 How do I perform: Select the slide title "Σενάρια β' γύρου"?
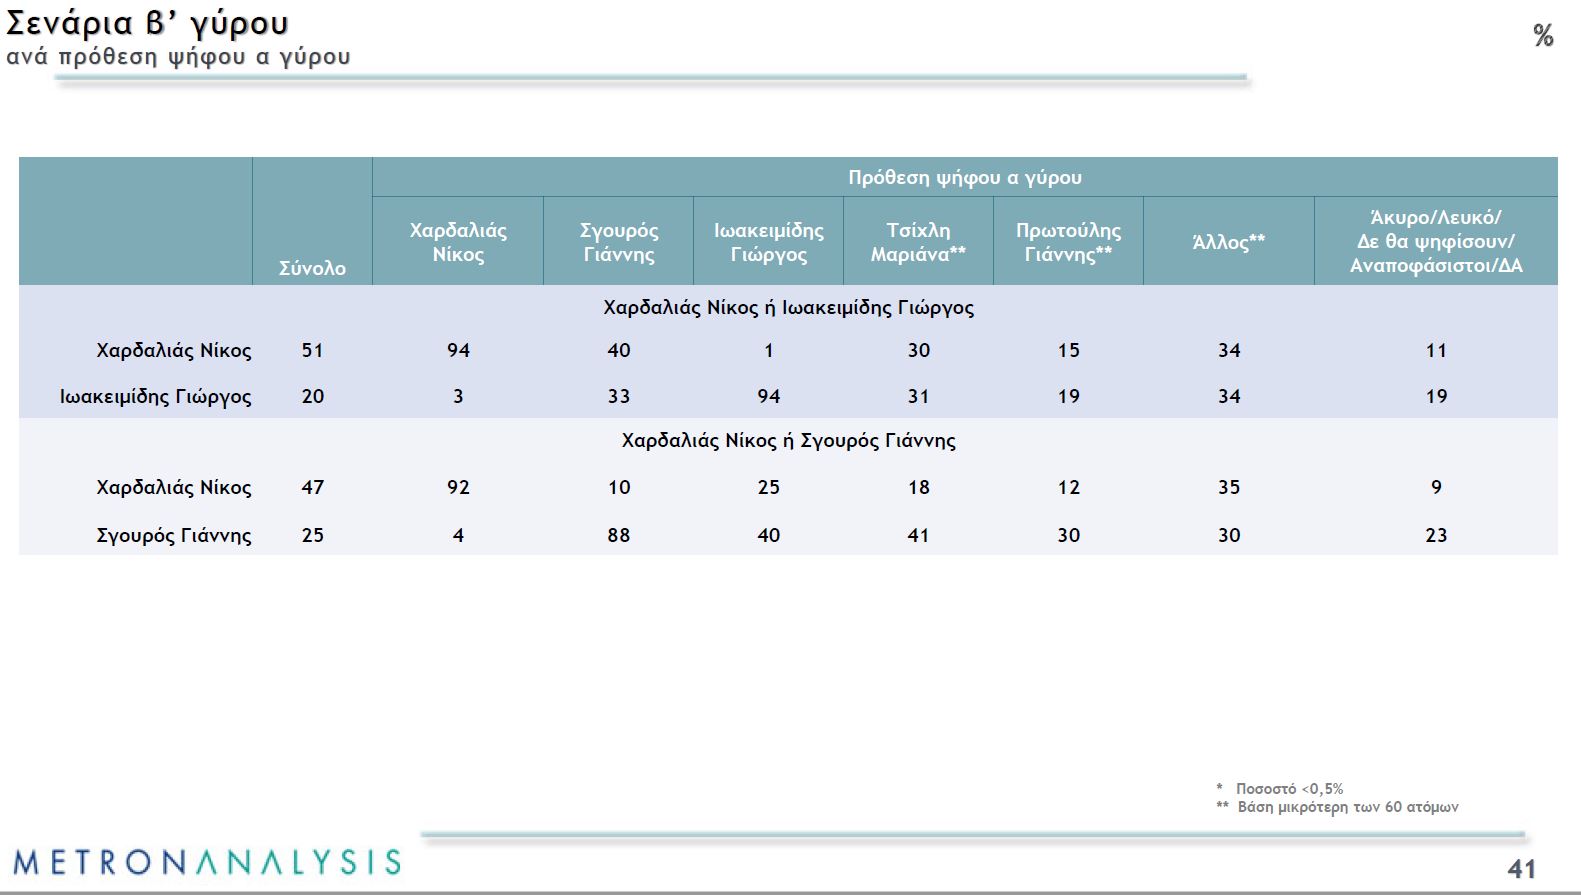147,23
